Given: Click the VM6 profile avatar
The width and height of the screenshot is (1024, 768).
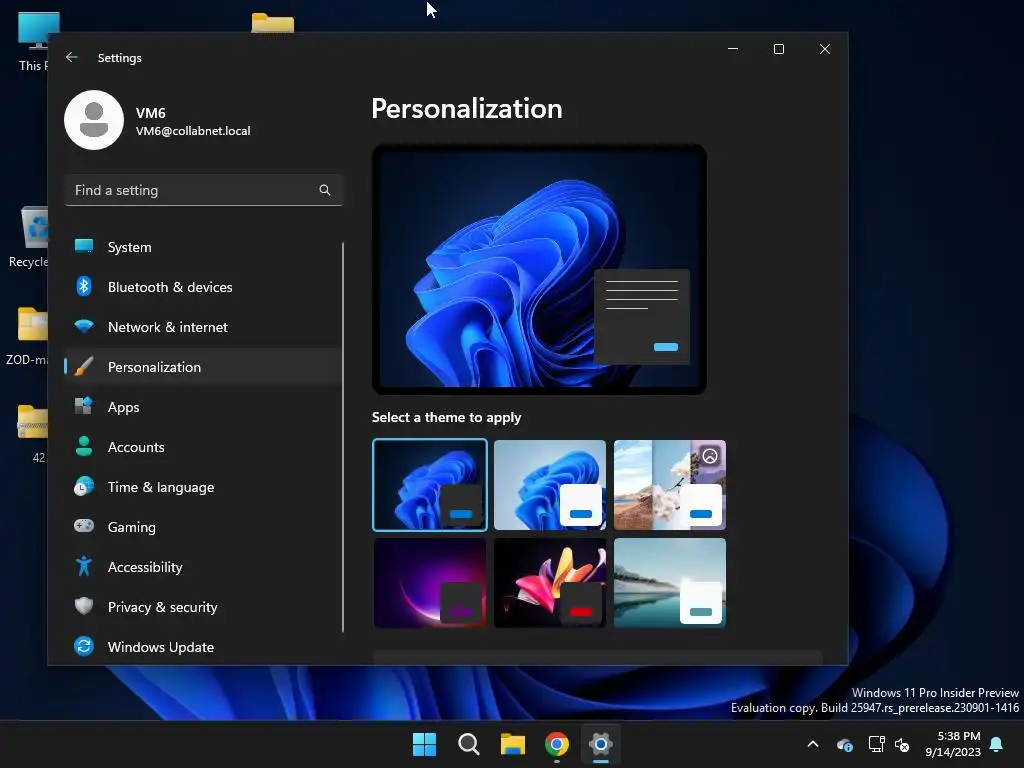Looking at the screenshot, I should pos(94,120).
